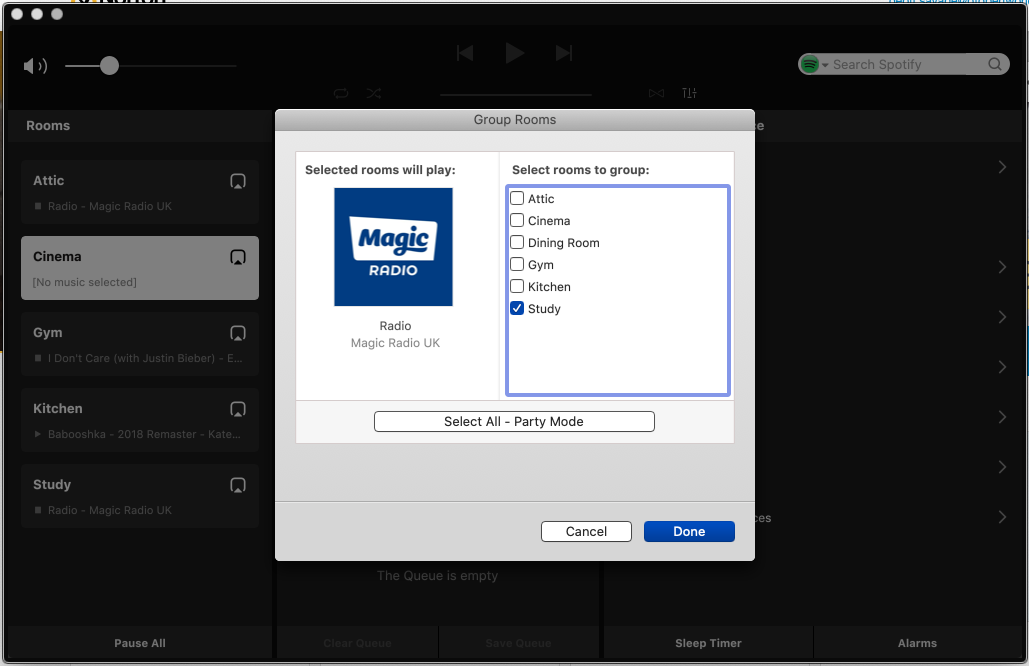Check the Cinema checkbox

coord(517,220)
